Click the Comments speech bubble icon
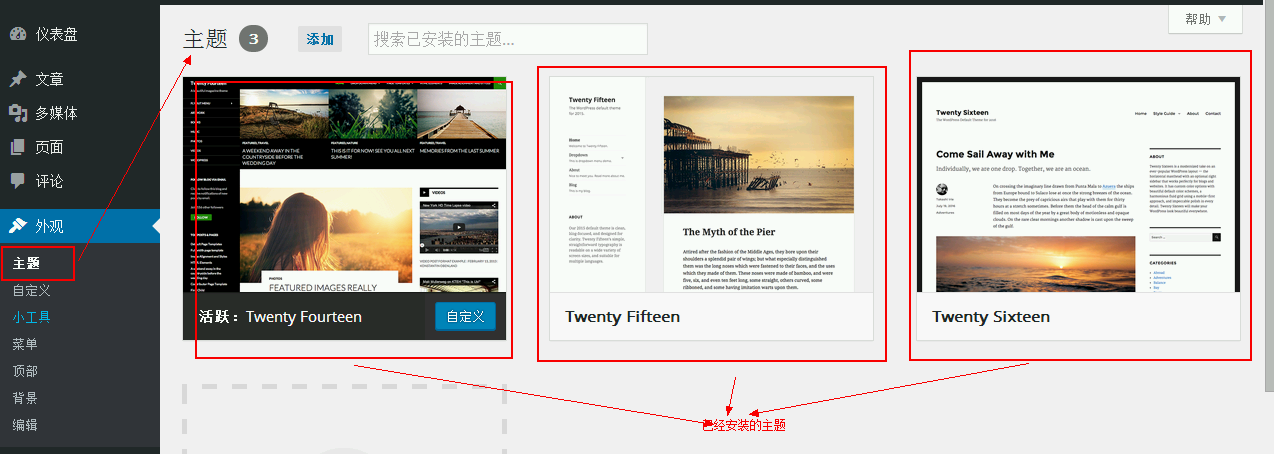1274x454 pixels. click(x=18, y=181)
